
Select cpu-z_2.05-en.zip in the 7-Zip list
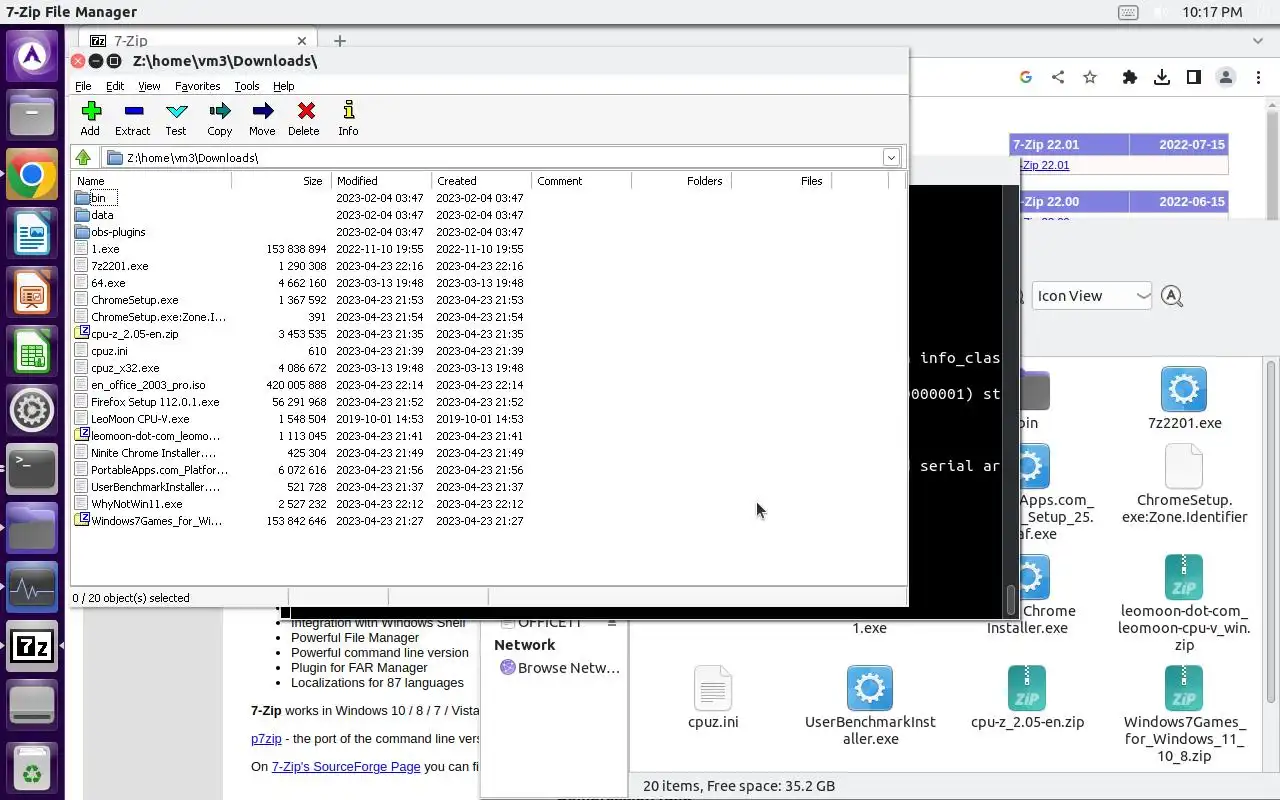[134, 334]
